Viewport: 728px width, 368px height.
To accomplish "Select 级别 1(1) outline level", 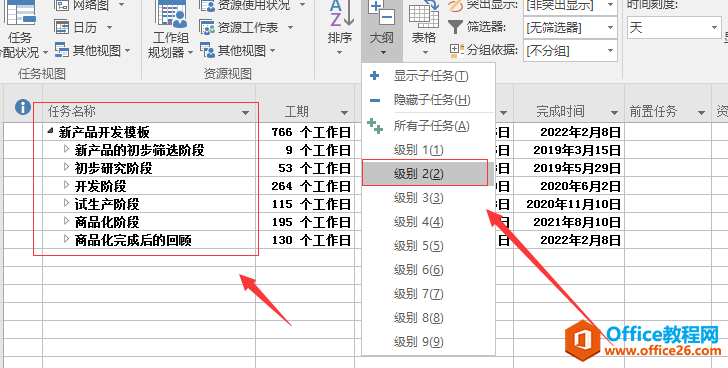I will click(428, 150).
